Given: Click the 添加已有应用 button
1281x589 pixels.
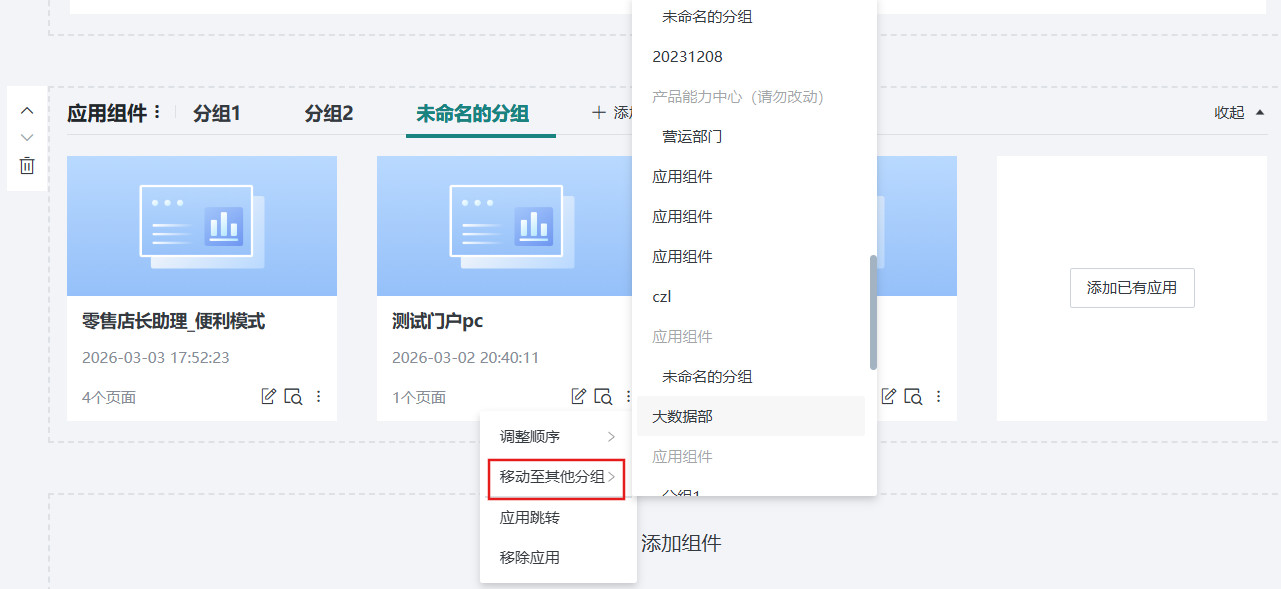Looking at the screenshot, I should pos(1132,288).
